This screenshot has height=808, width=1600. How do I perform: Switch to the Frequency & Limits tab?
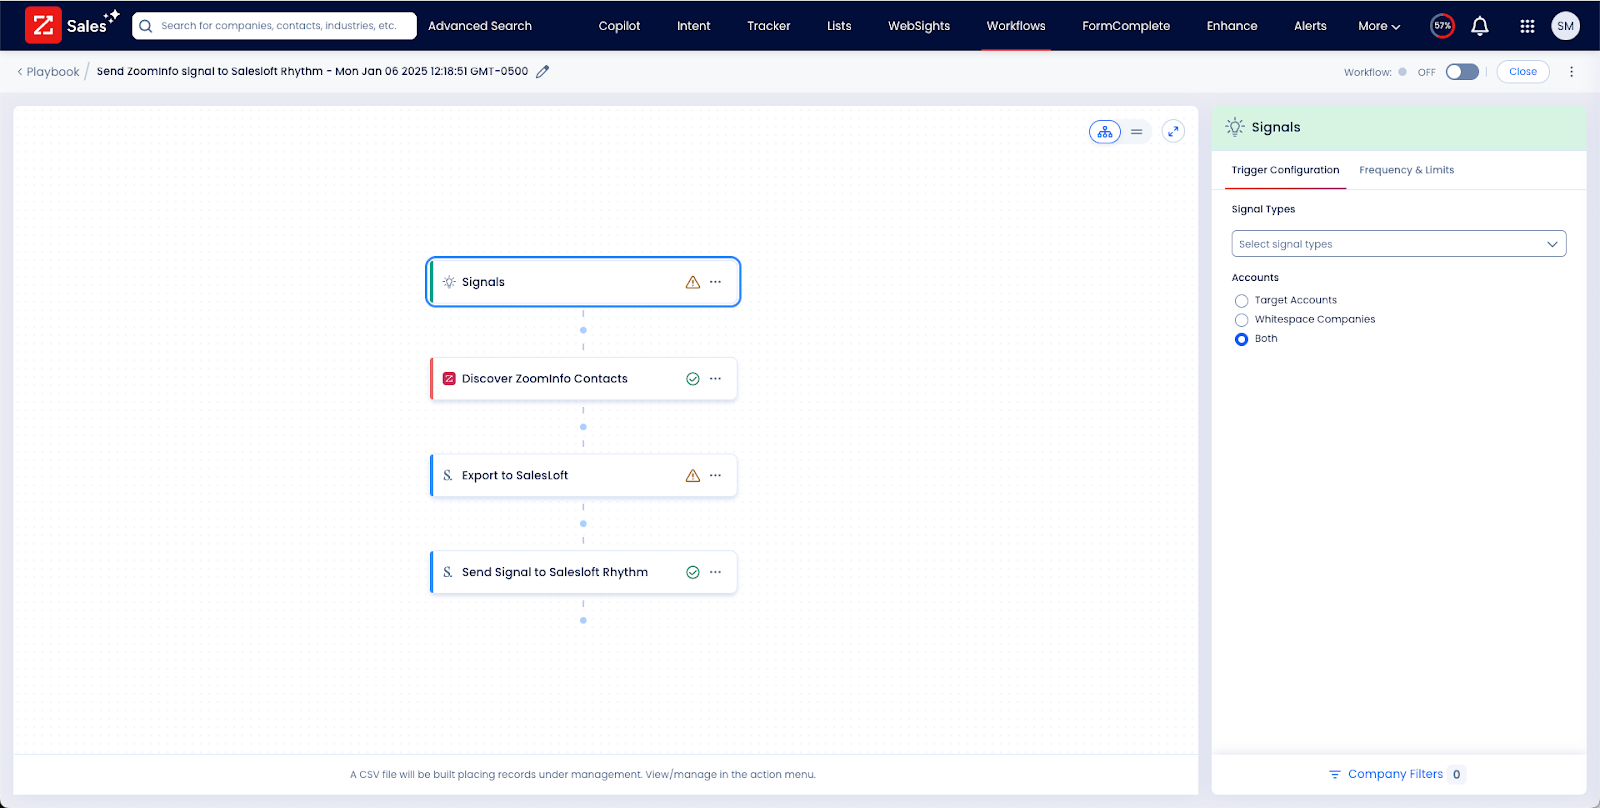pyautogui.click(x=1406, y=170)
